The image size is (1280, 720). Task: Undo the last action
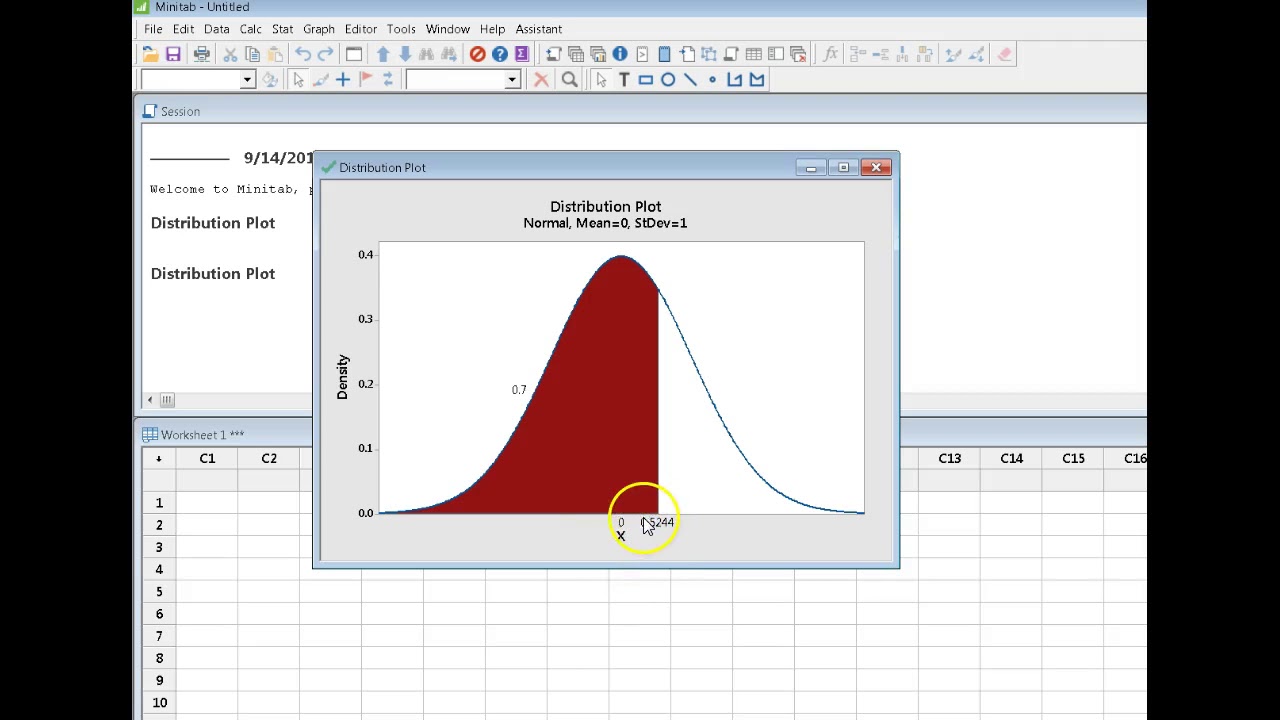[303, 54]
